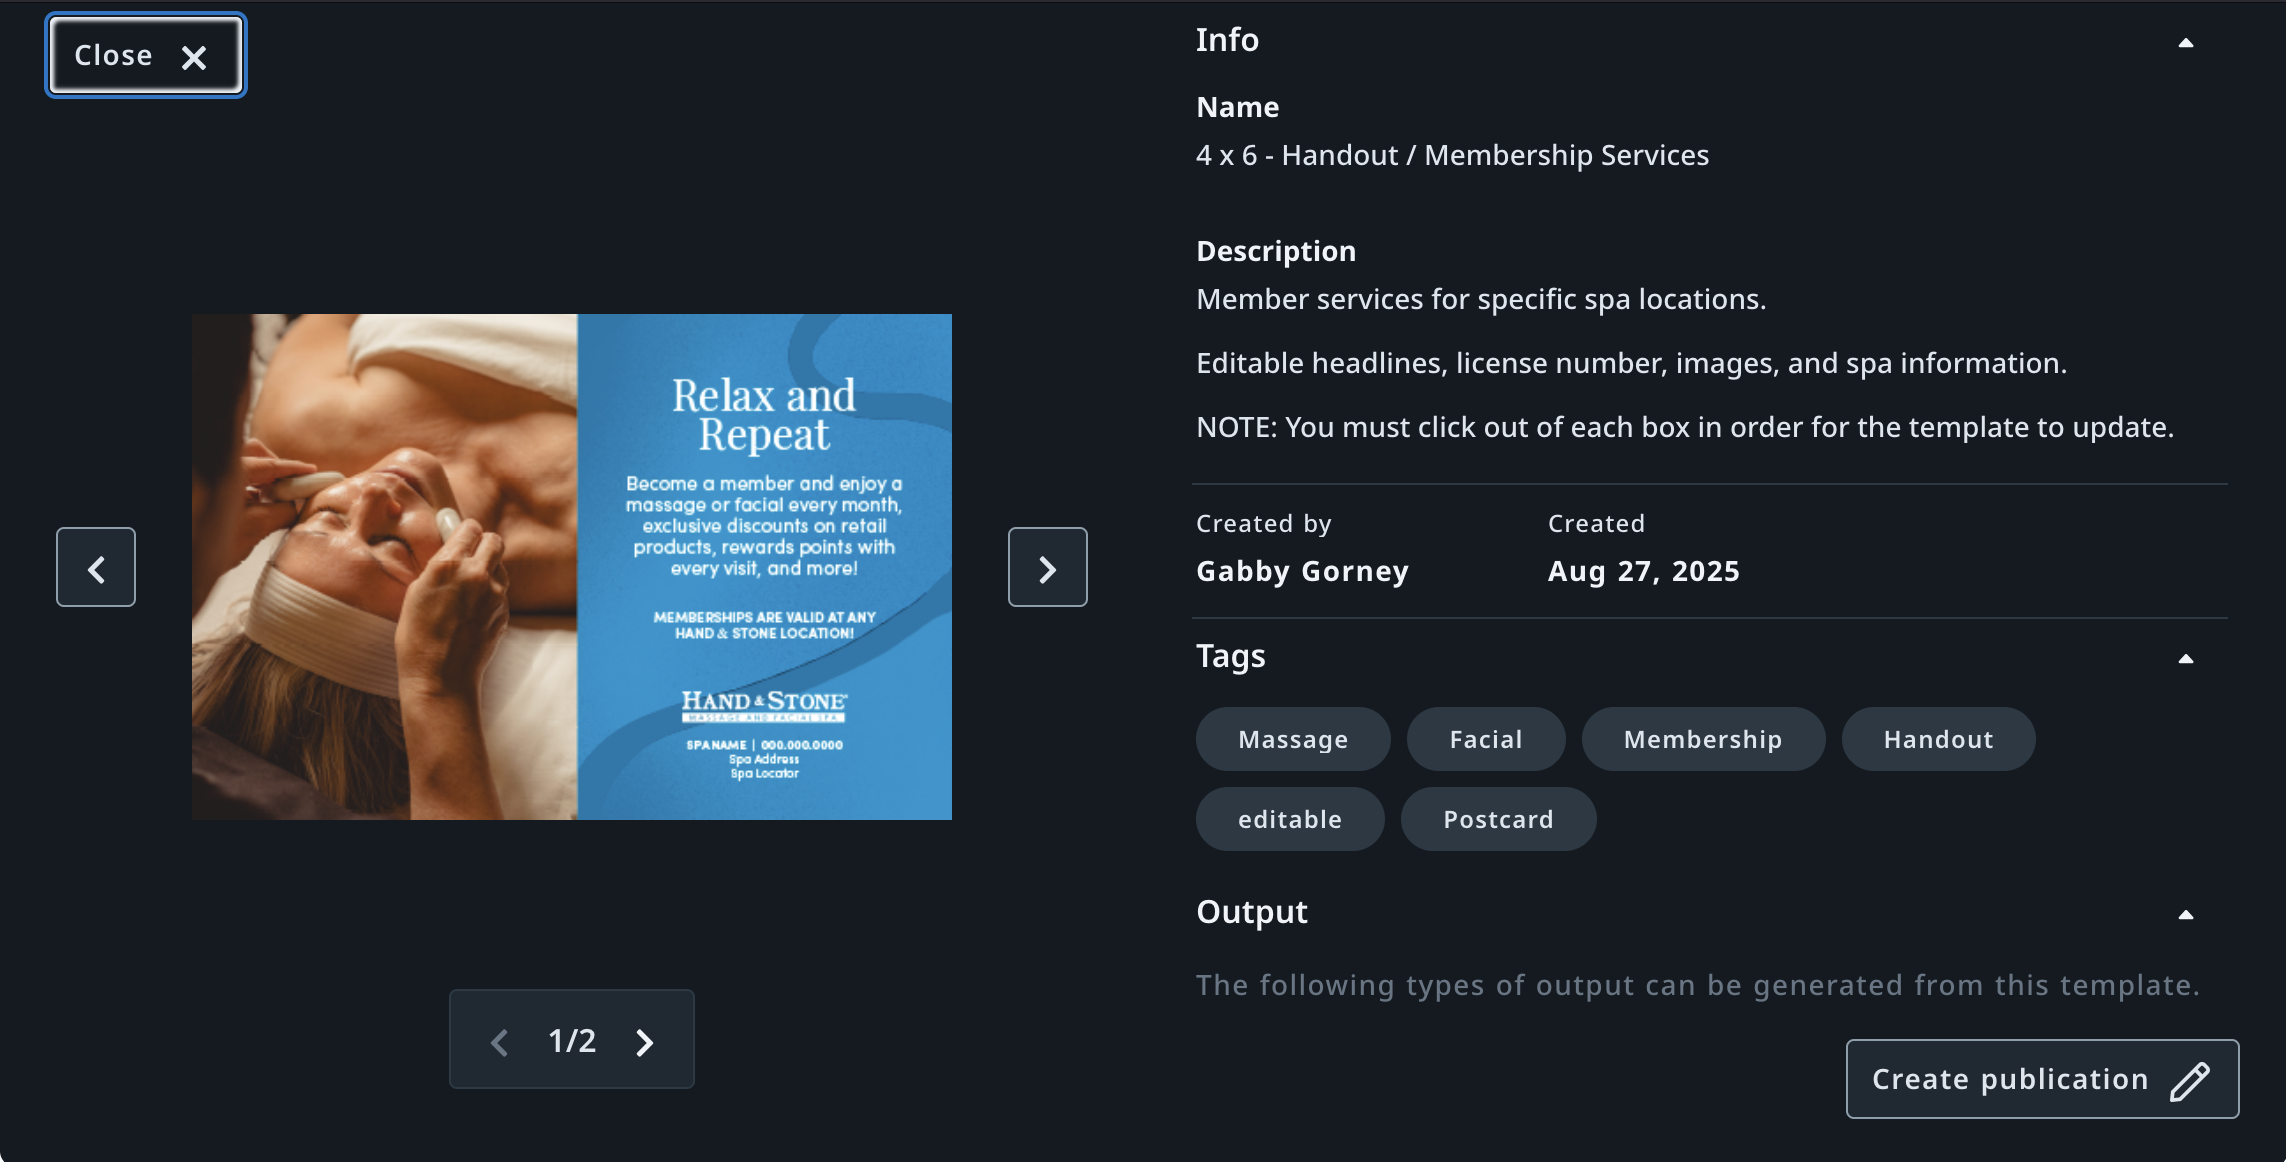The height and width of the screenshot is (1162, 2286).
Task: Click the Output section heading
Action: pos(1252,912)
